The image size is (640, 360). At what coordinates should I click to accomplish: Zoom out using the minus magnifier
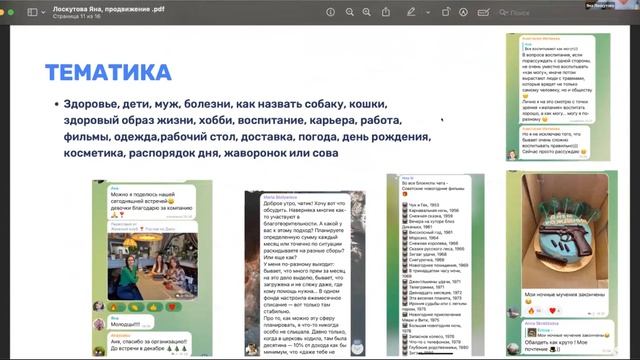350,12
